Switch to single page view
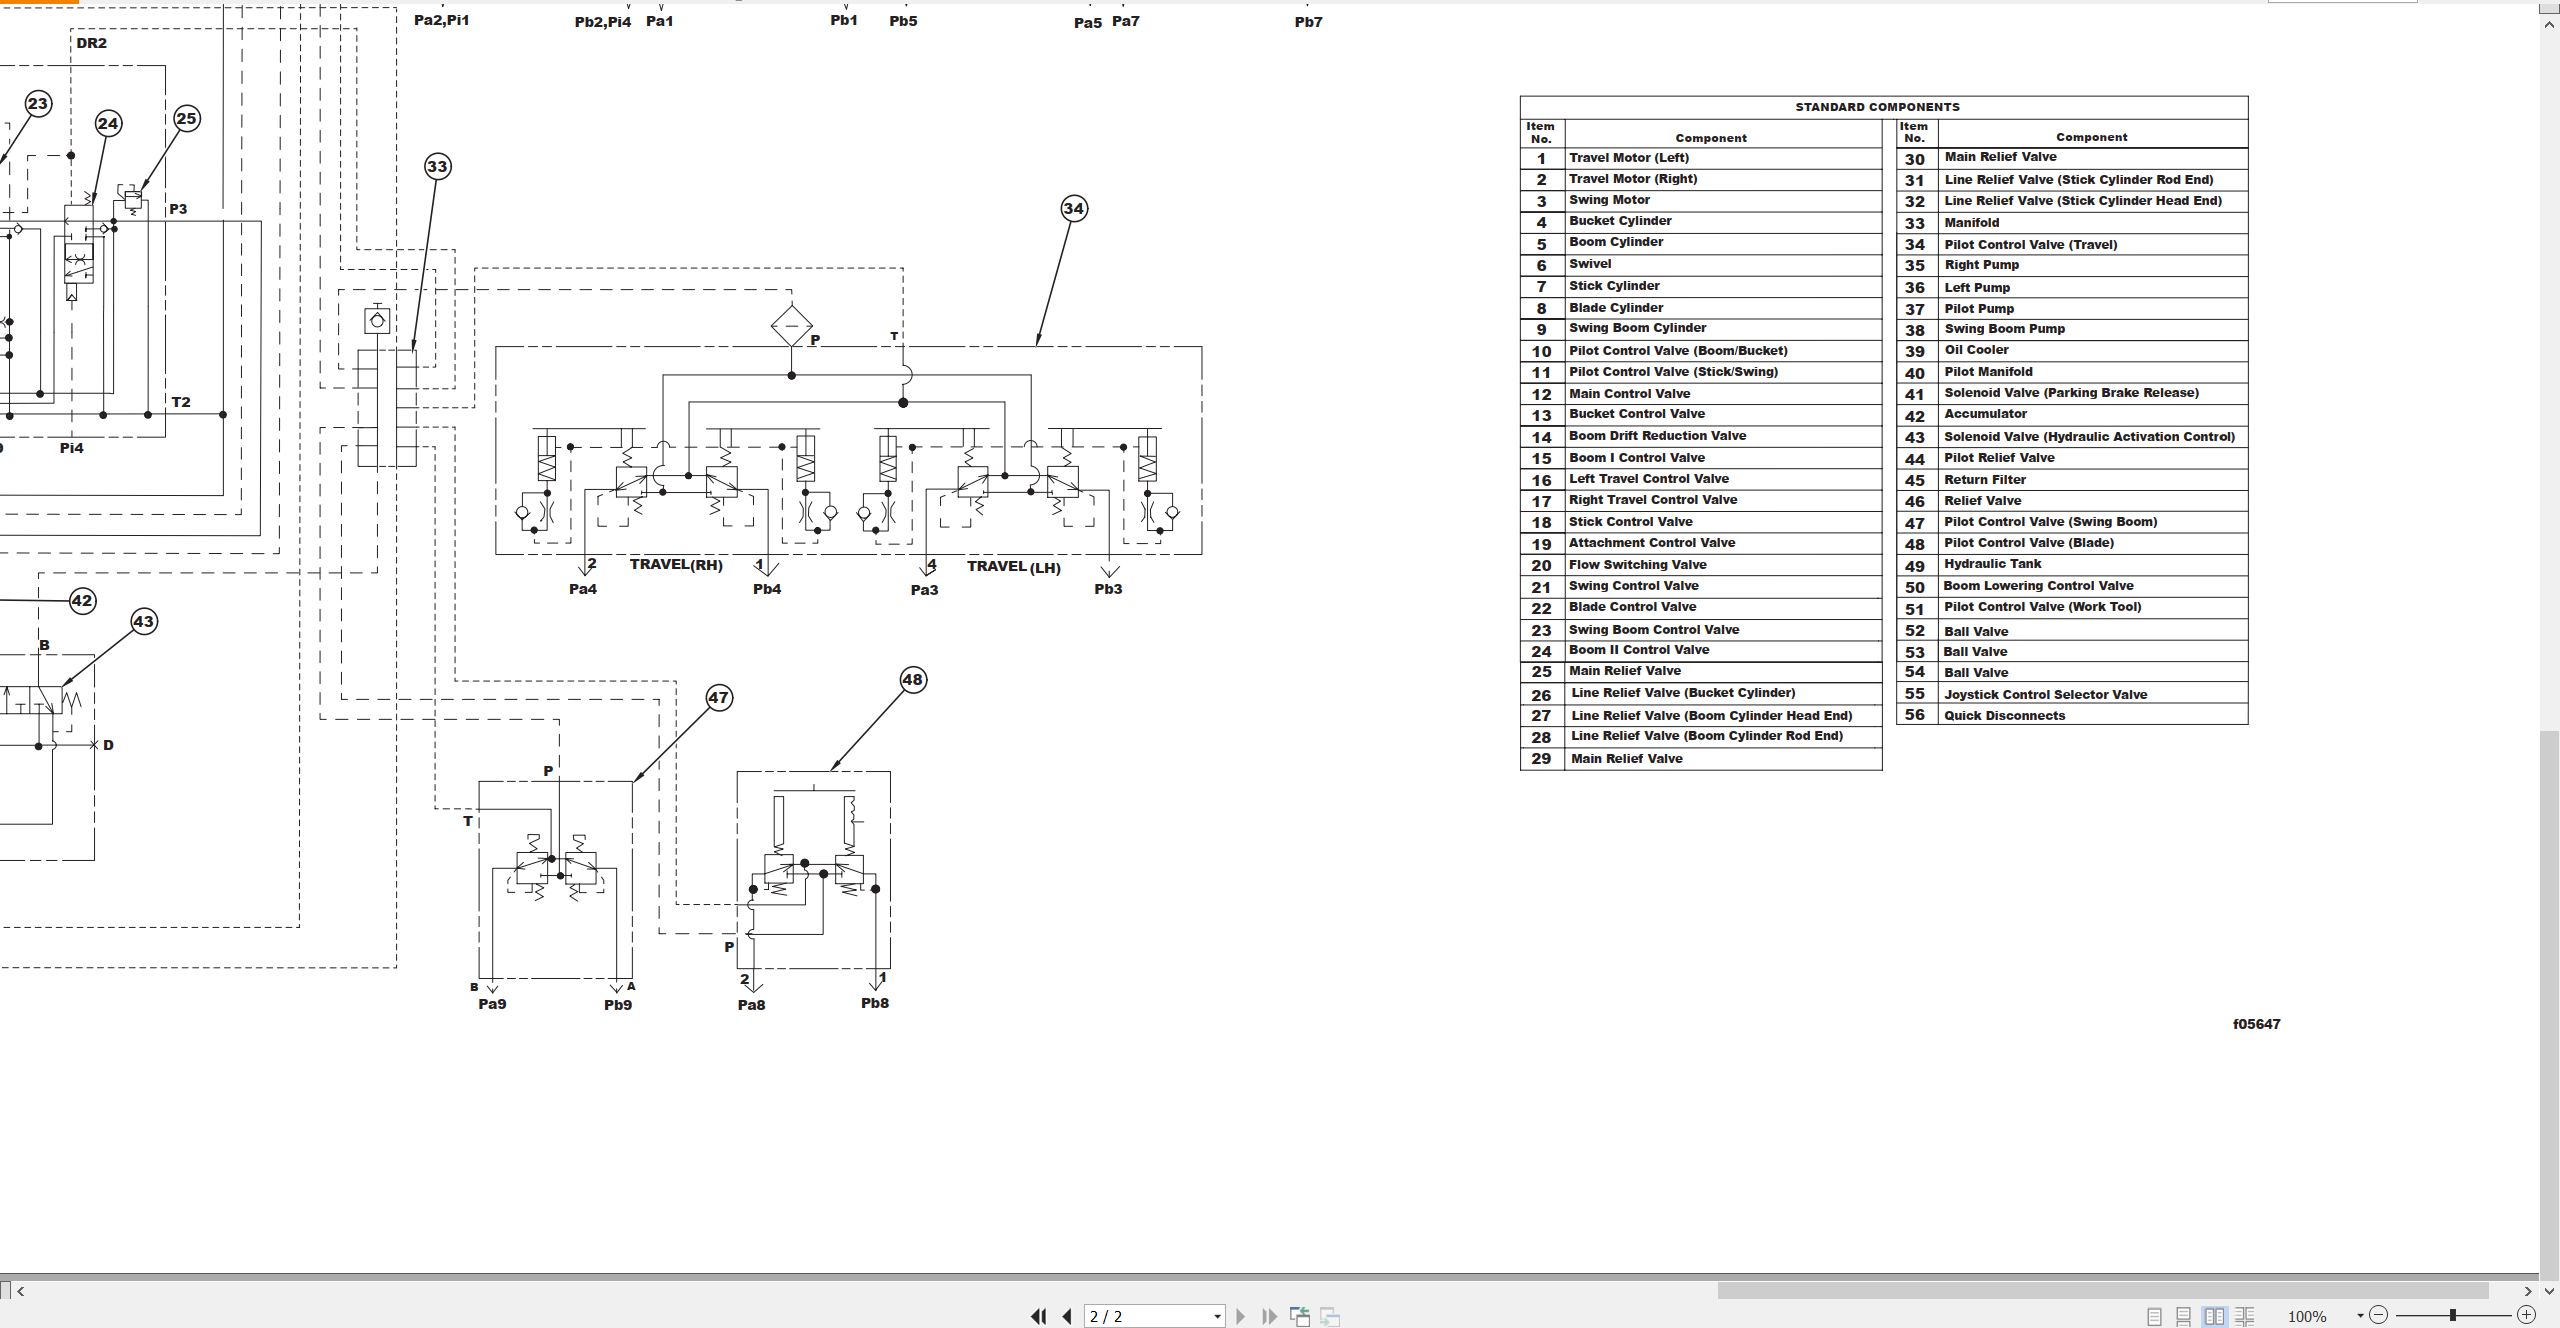Screen dimensions: 2560x1328 tap(2154, 1316)
